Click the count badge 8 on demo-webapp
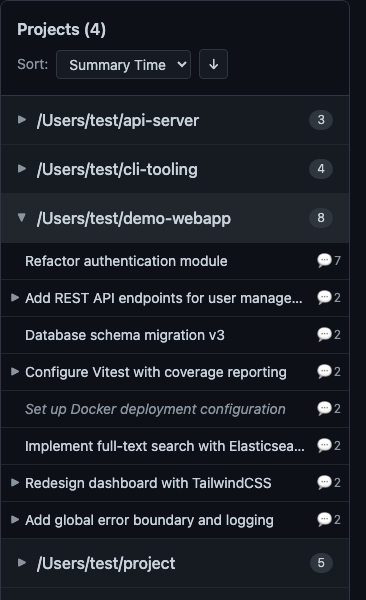 coord(321,218)
